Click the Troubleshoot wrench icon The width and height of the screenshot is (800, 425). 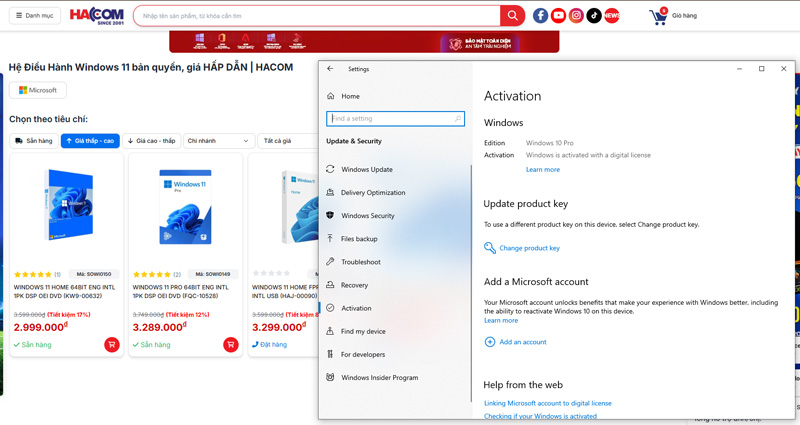pyautogui.click(x=330, y=261)
